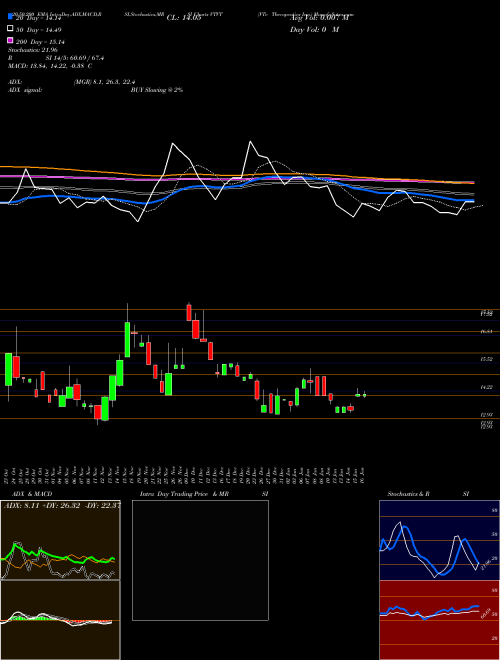Click the highest red candlestick at the December peak
Image resolution: width=500 pixels, height=660 pixels.
[189, 313]
